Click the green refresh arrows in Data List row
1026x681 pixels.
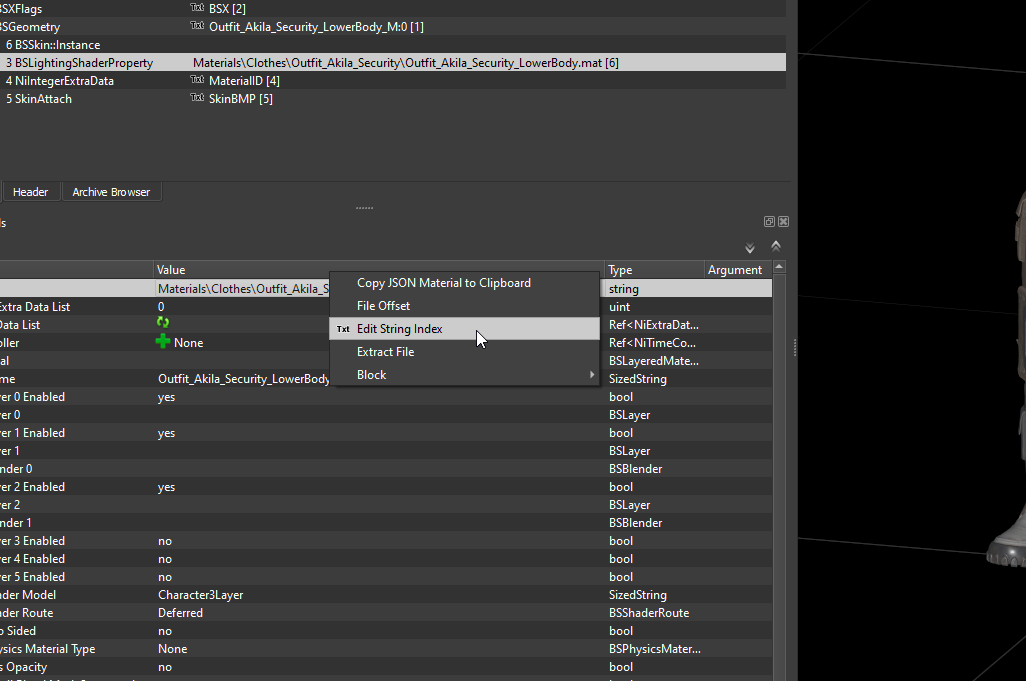click(163, 323)
